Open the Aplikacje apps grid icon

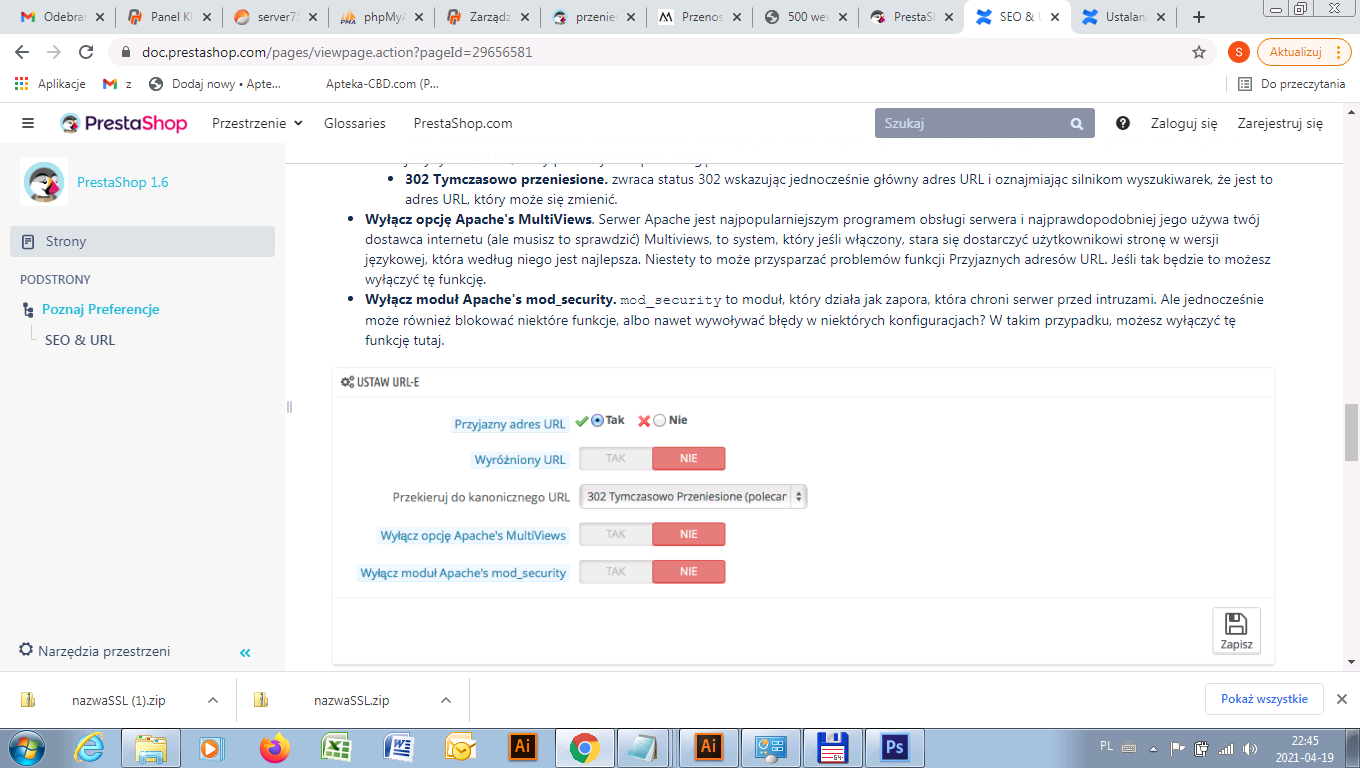(21, 84)
